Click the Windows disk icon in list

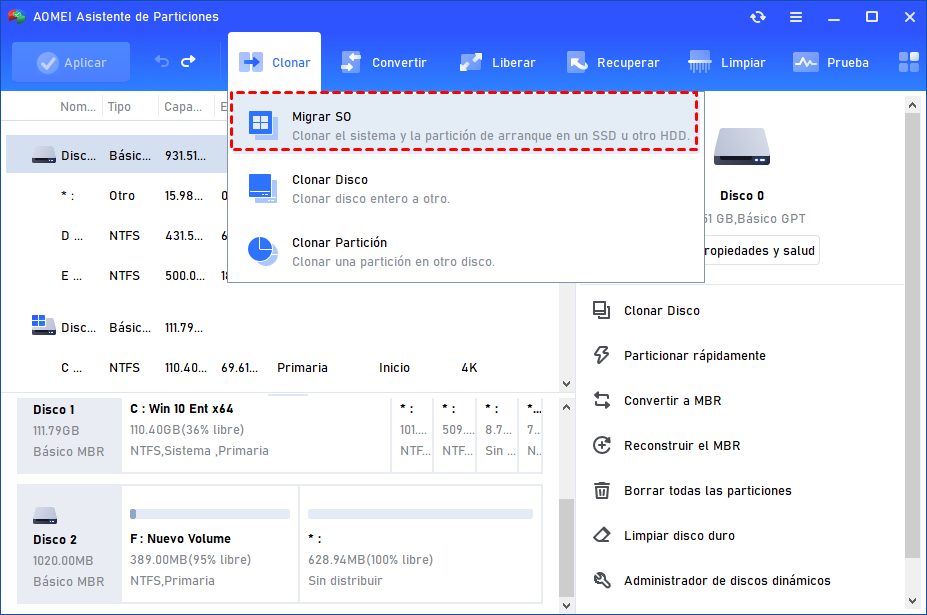43,325
